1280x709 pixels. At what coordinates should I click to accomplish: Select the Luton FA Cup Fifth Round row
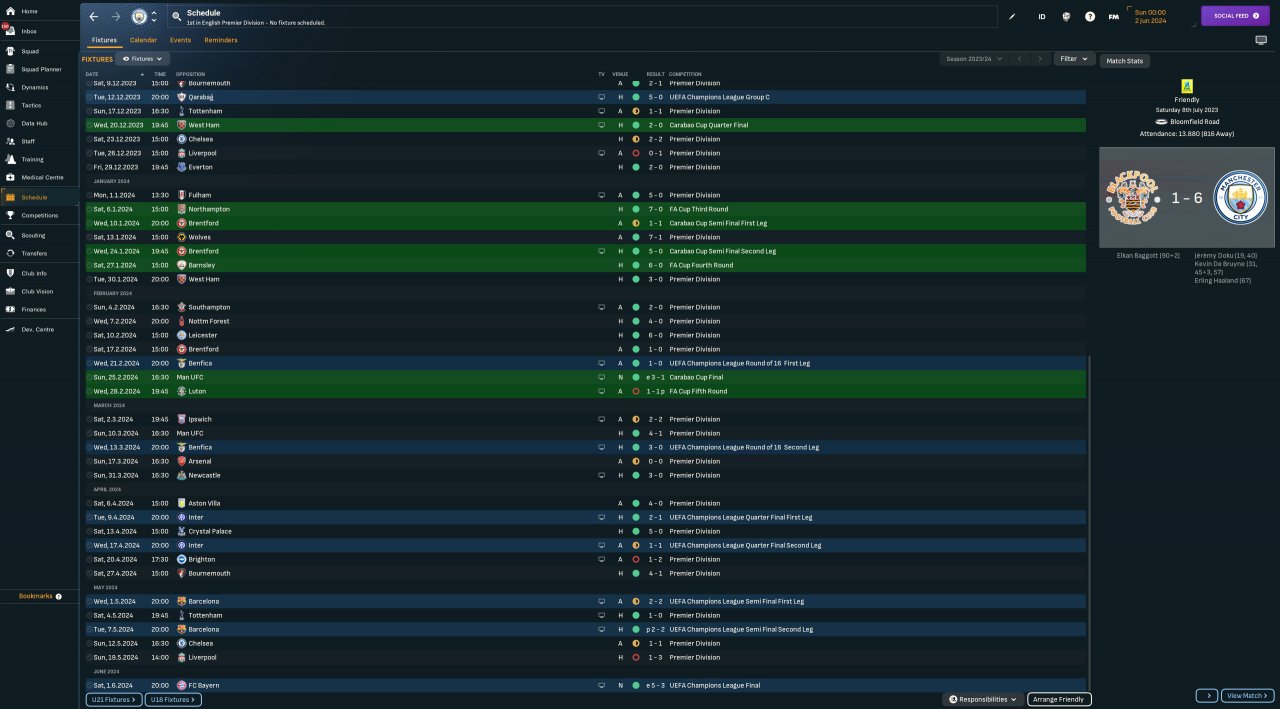coord(585,391)
